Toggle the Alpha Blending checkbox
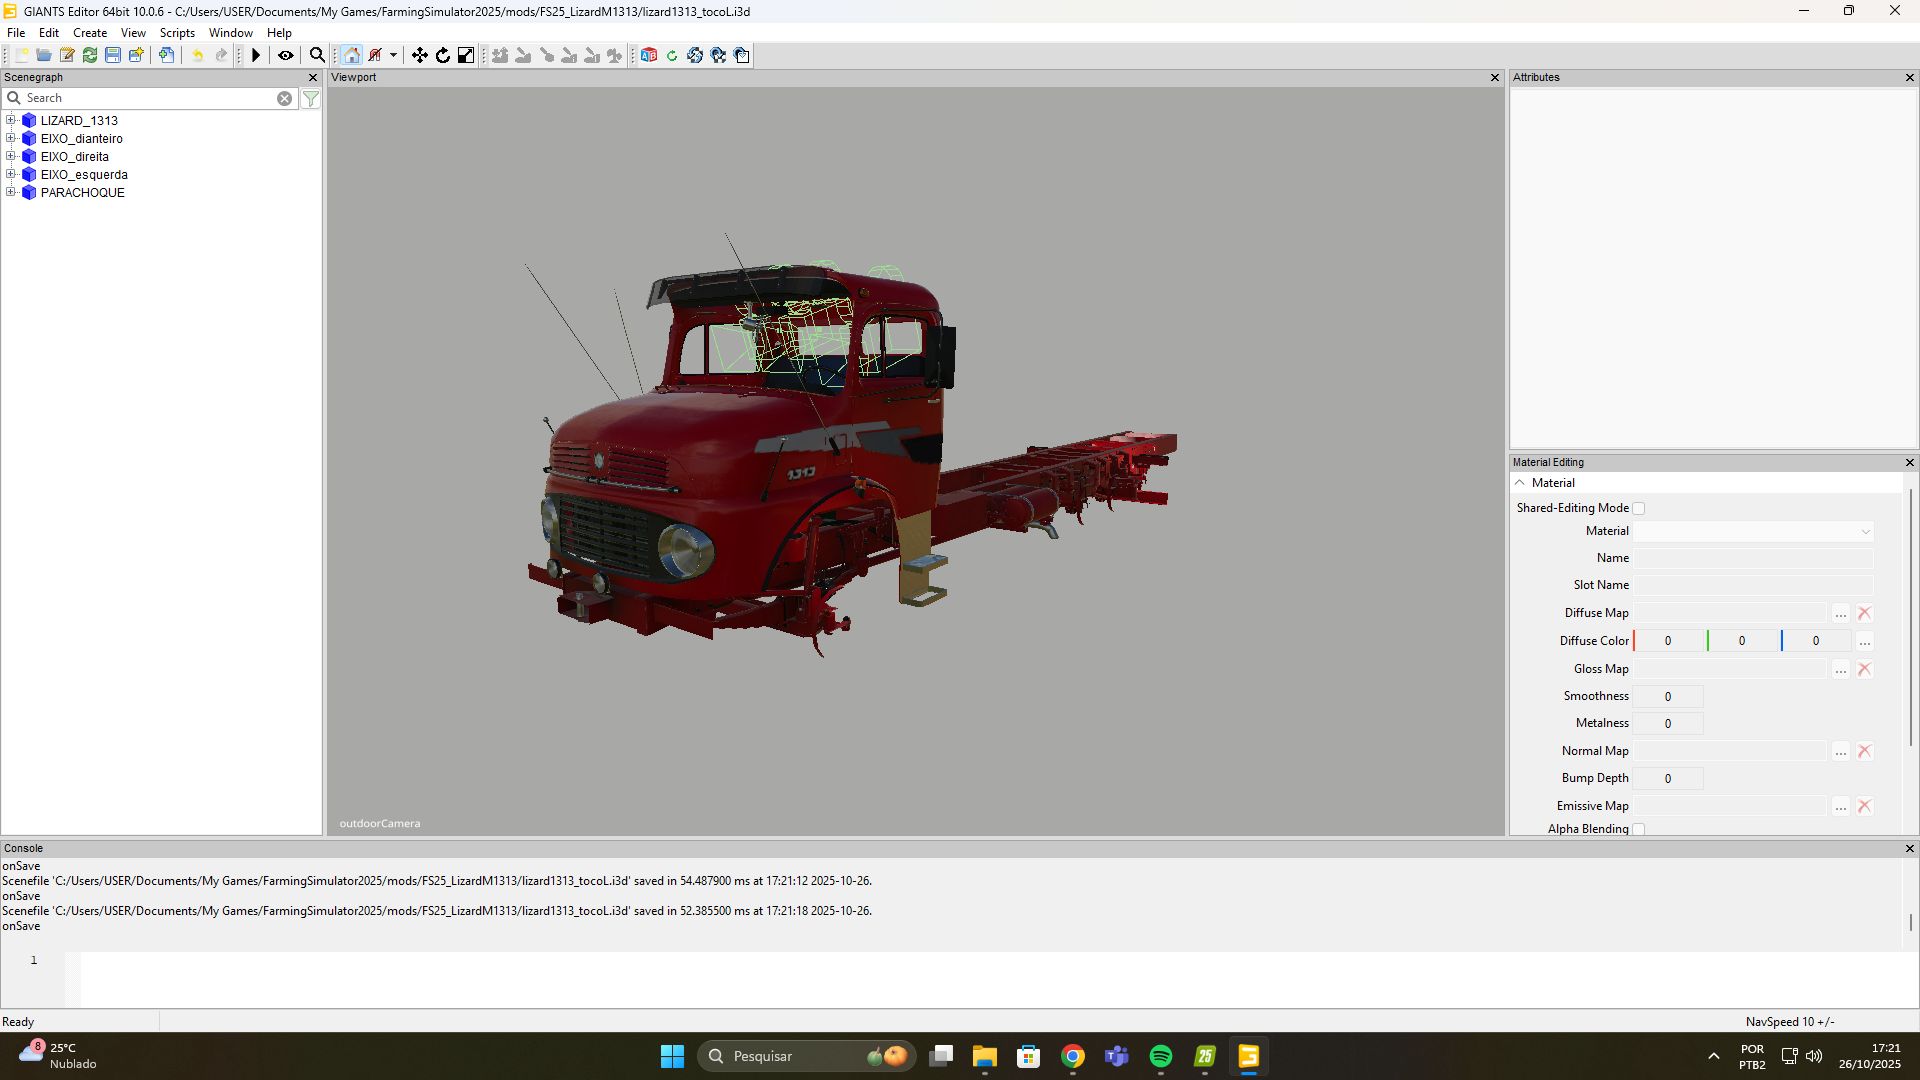The width and height of the screenshot is (1920, 1080). tap(1638, 829)
